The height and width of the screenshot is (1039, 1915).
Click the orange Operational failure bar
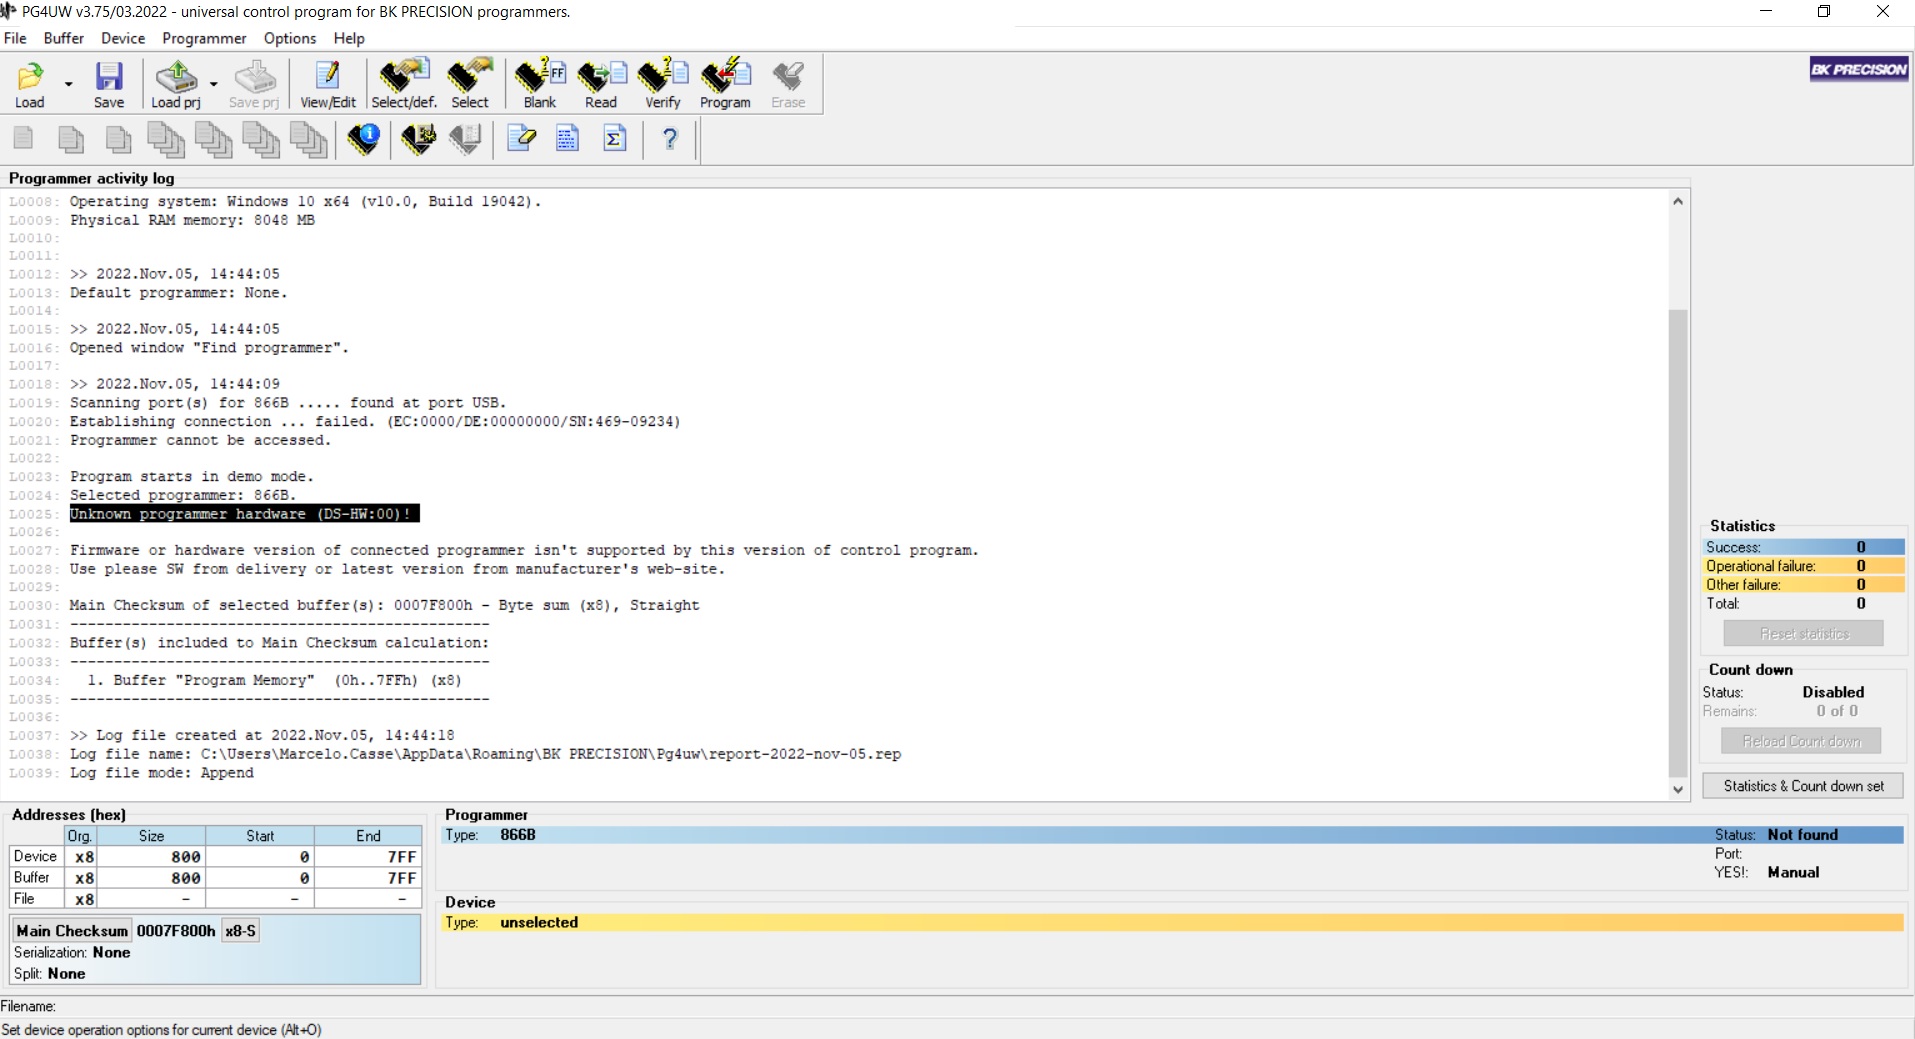click(x=1803, y=566)
